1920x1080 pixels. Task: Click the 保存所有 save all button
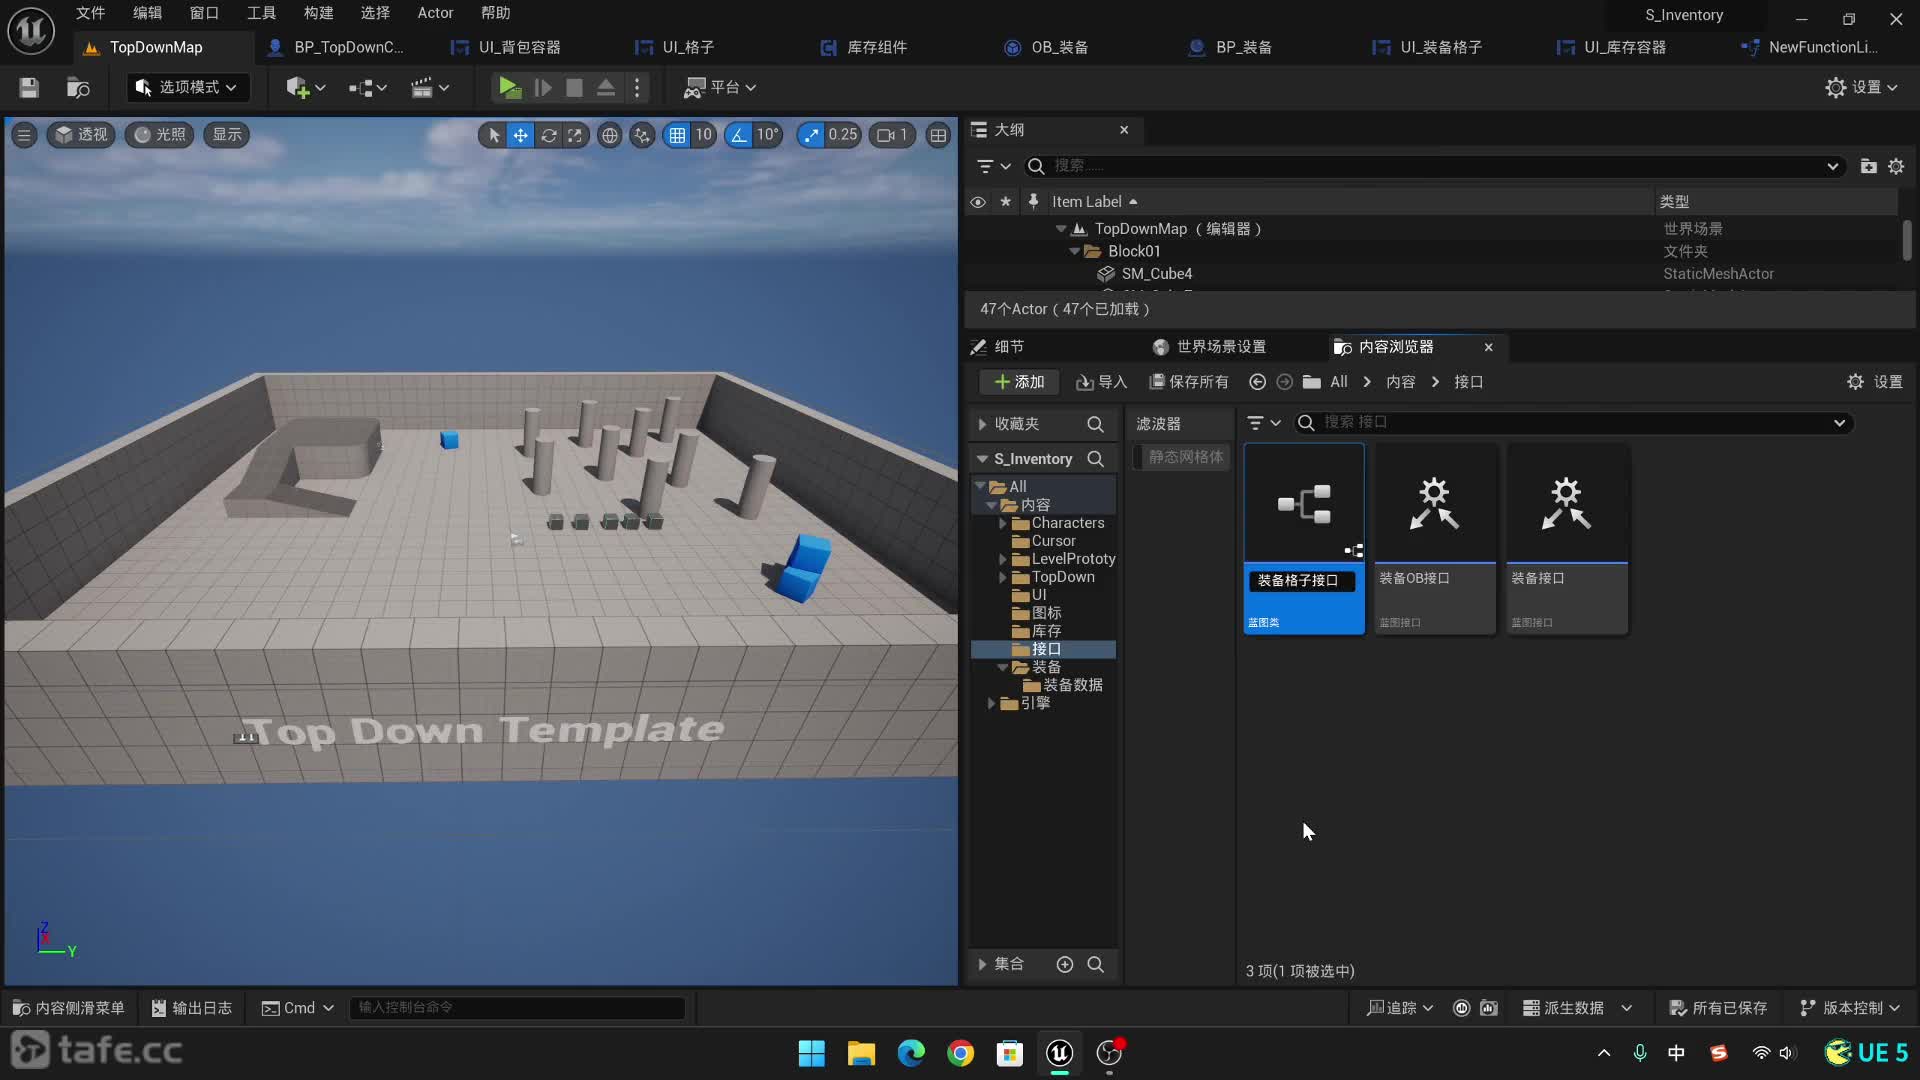(x=1188, y=381)
